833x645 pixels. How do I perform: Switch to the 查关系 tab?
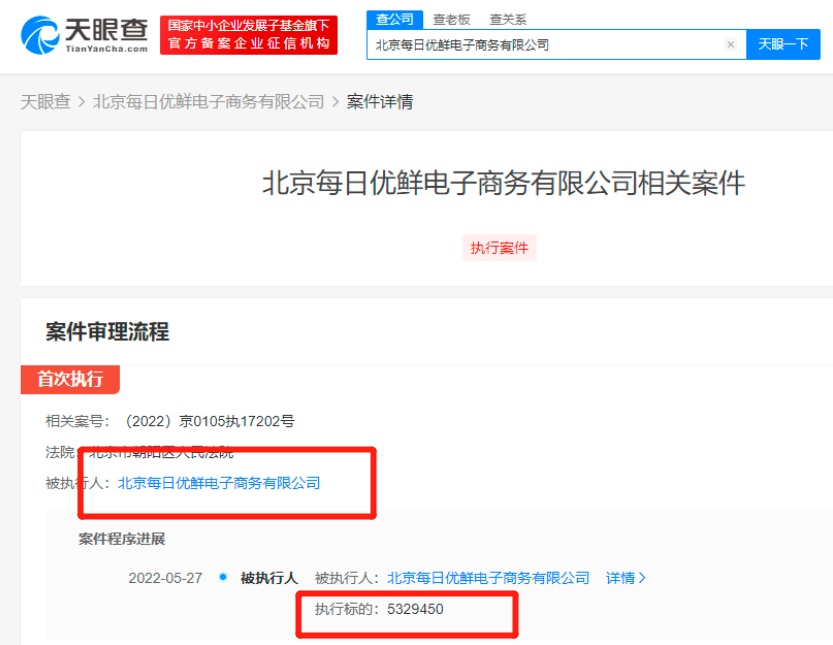pos(508,20)
